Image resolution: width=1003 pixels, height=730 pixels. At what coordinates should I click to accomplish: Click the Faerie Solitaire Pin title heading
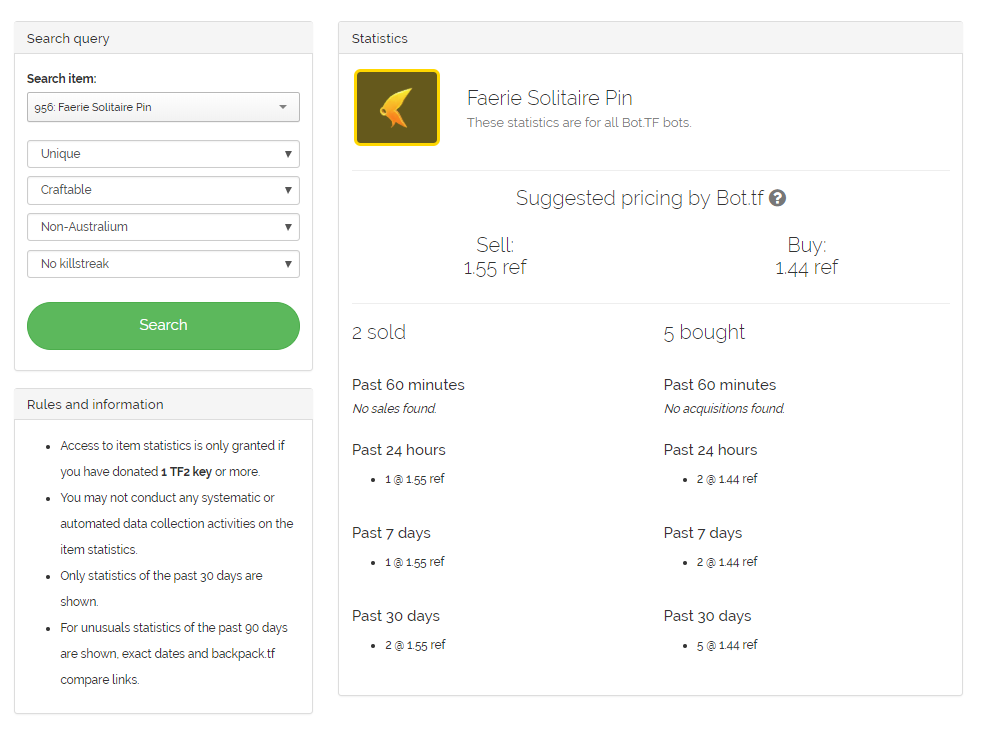pyautogui.click(x=549, y=98)
